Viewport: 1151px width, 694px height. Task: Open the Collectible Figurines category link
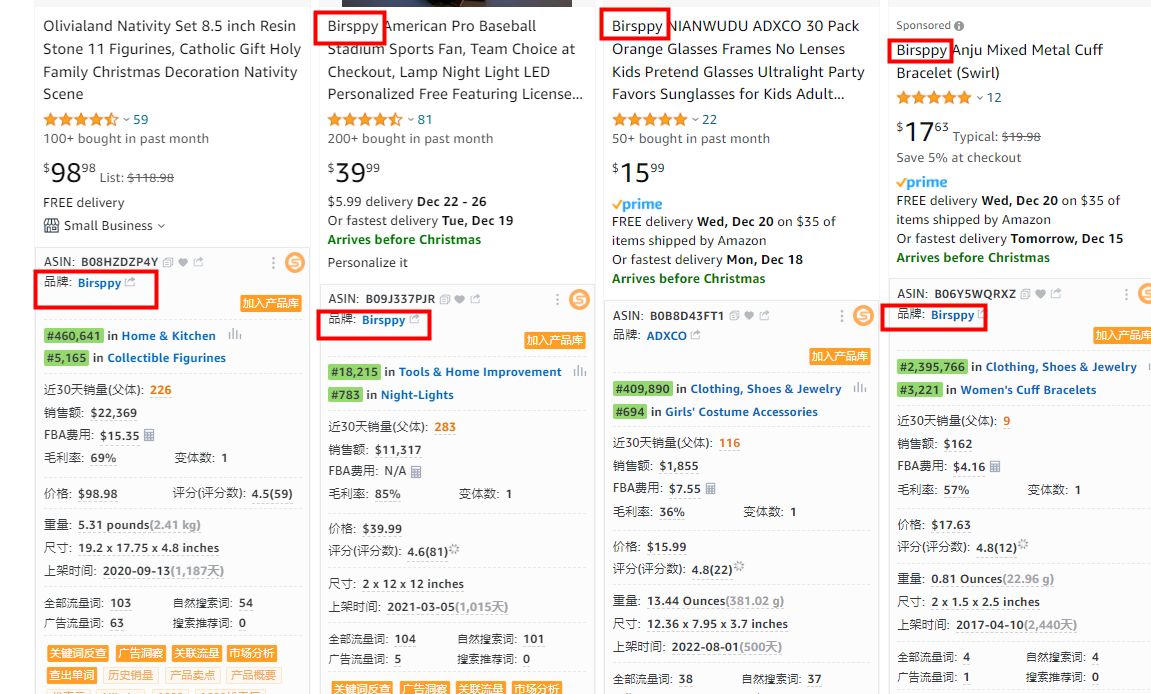pyautogui.click(x=167, y=358)
